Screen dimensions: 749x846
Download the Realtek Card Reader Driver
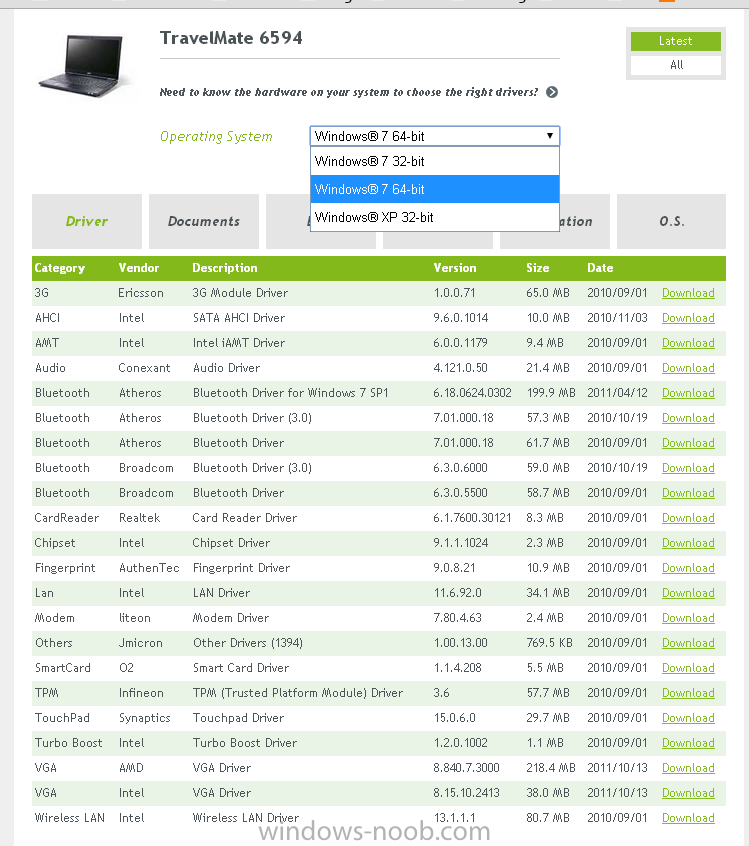pos(688,518)
